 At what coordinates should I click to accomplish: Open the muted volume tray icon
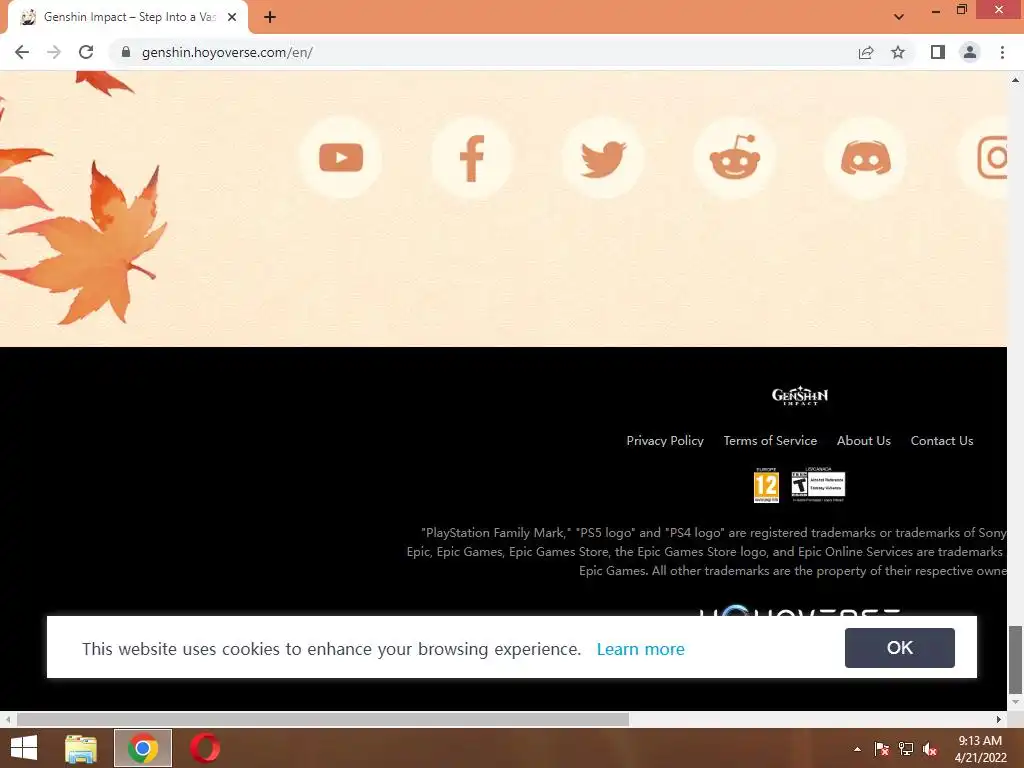(929, 749)
